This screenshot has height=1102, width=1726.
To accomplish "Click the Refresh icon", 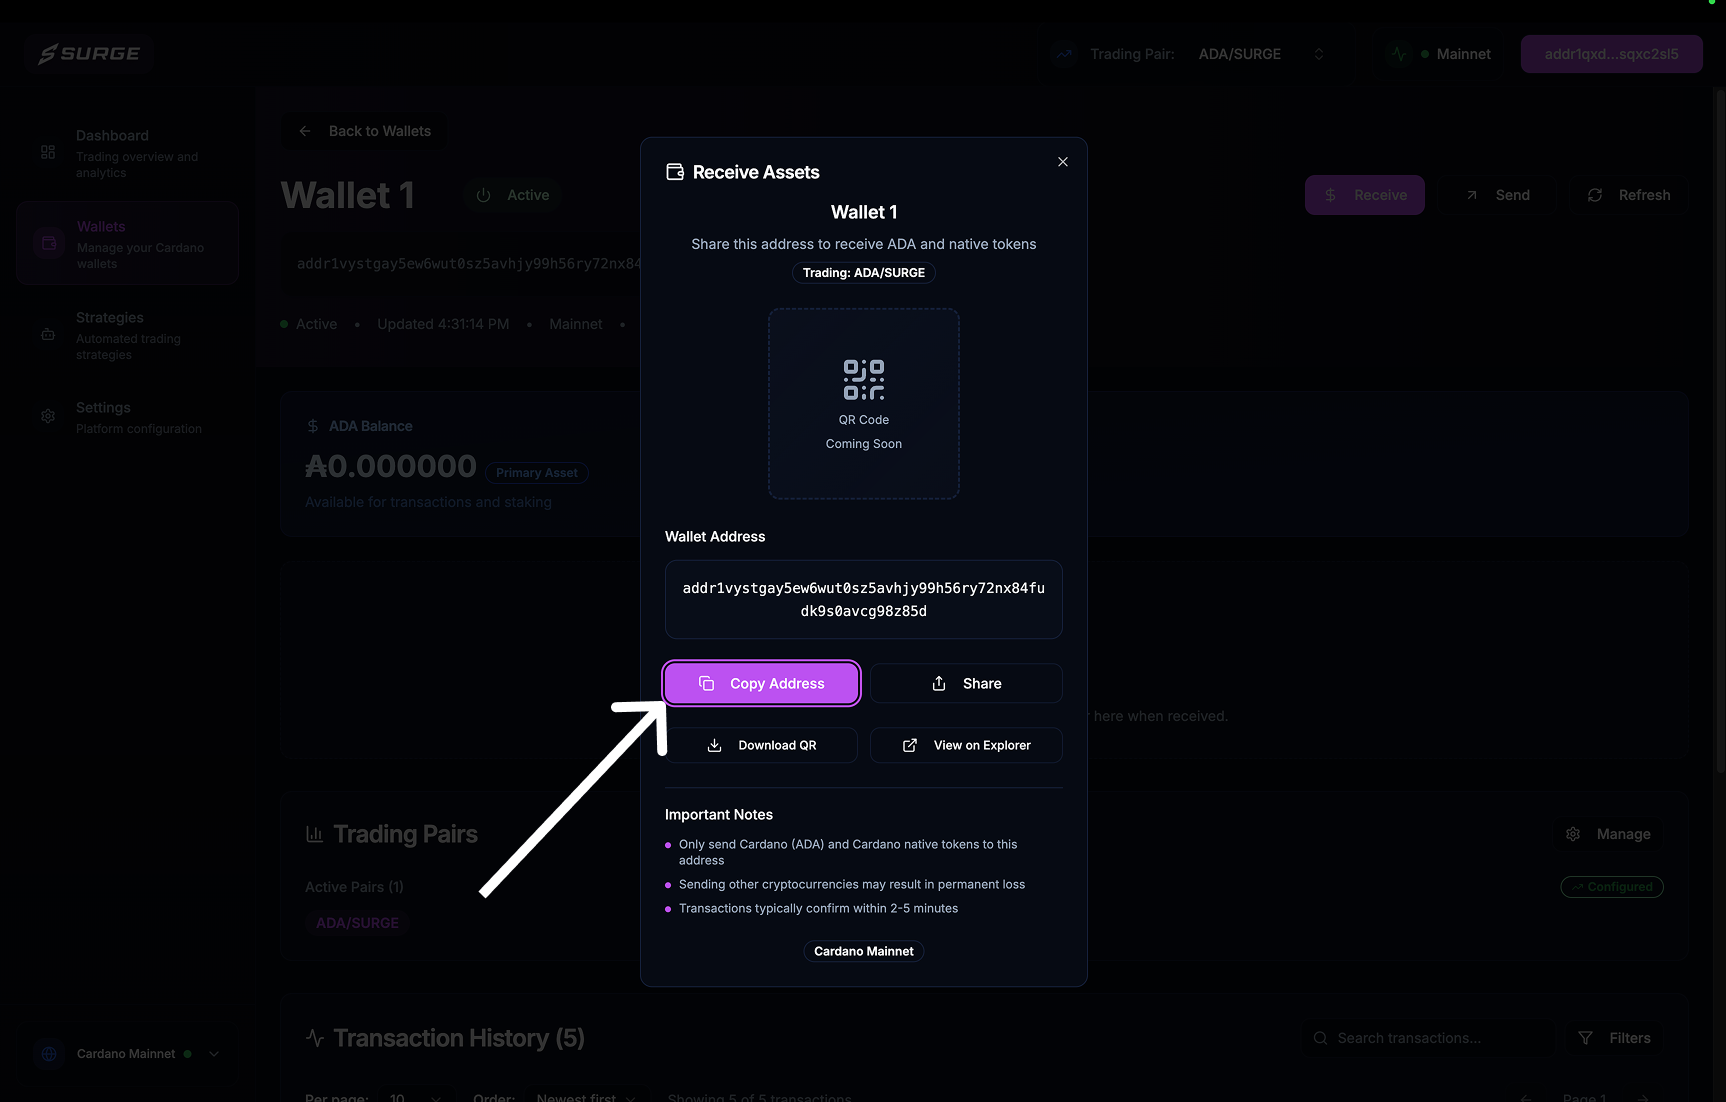I will tap(1595, 195).
